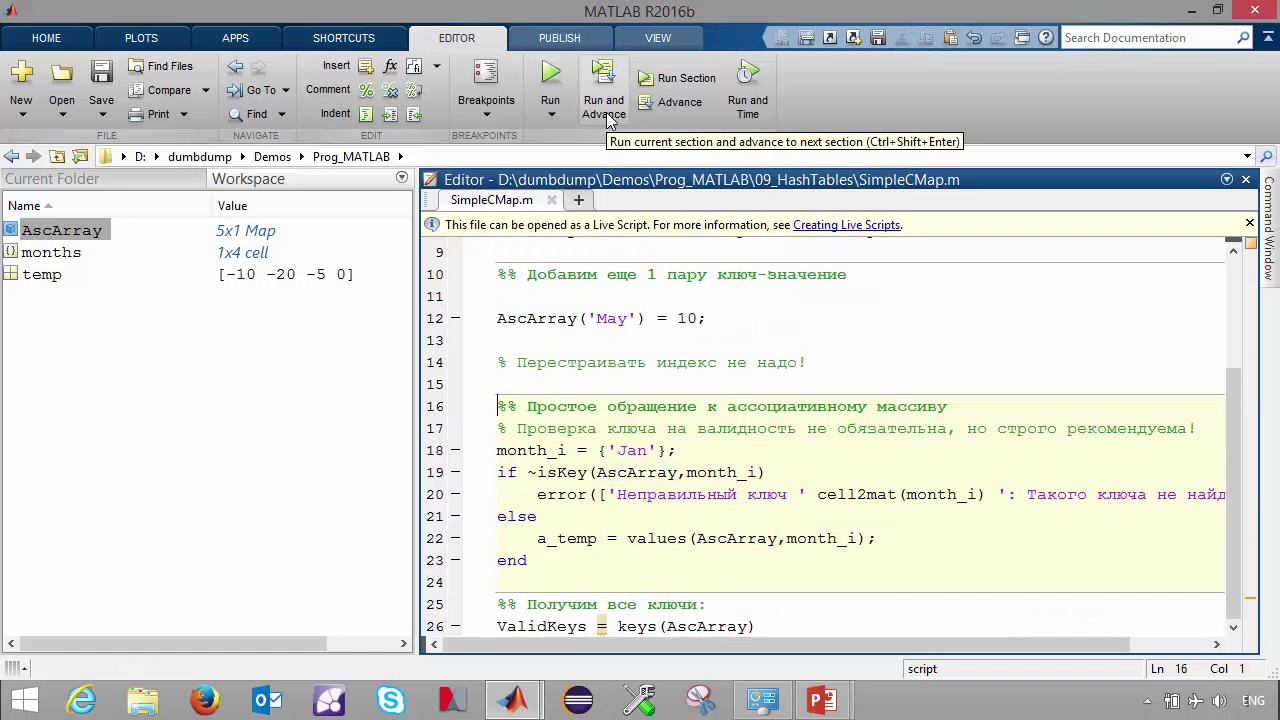Click the Run and Time icon
1280x720 pixels.
[x=747, y=73]
